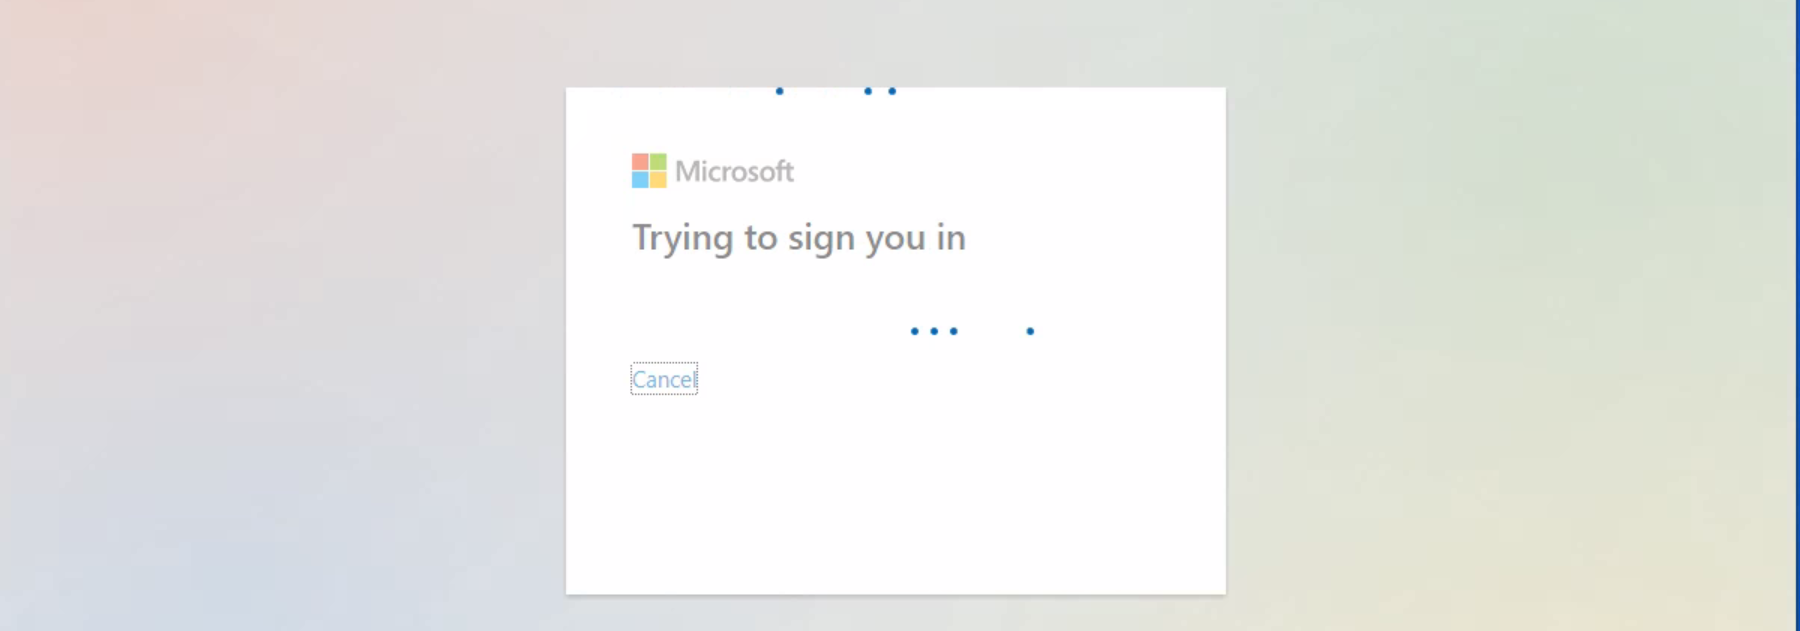
Task: Click the words 'you in' in heading
Action: coord(916,239)
